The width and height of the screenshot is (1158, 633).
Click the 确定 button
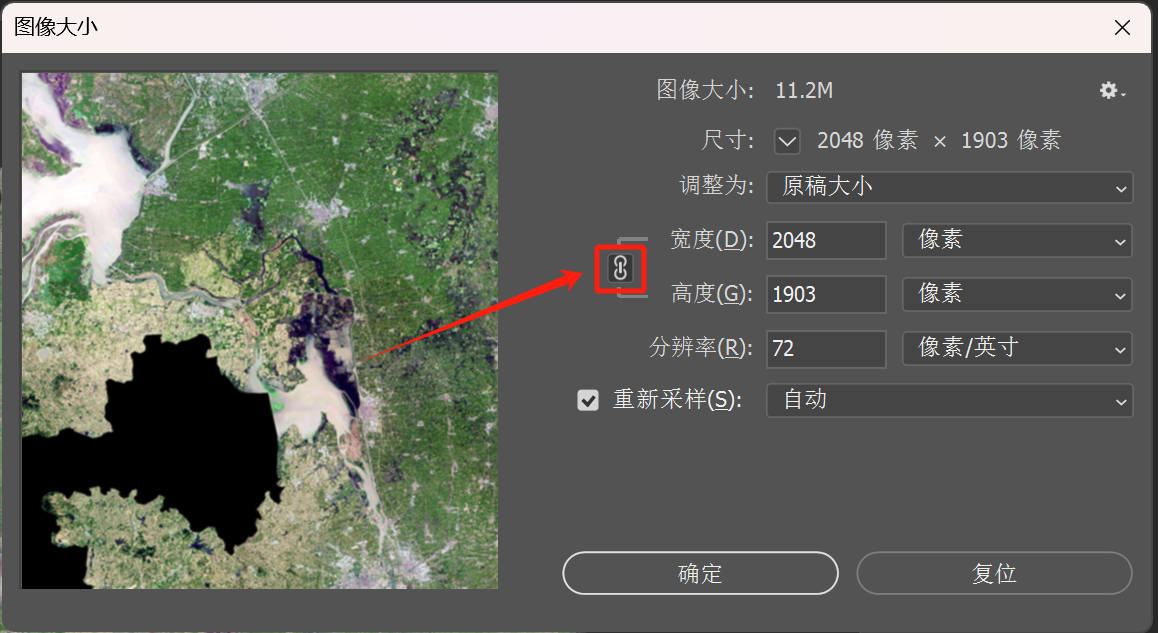pyautogui.click(x=700, y=573)
